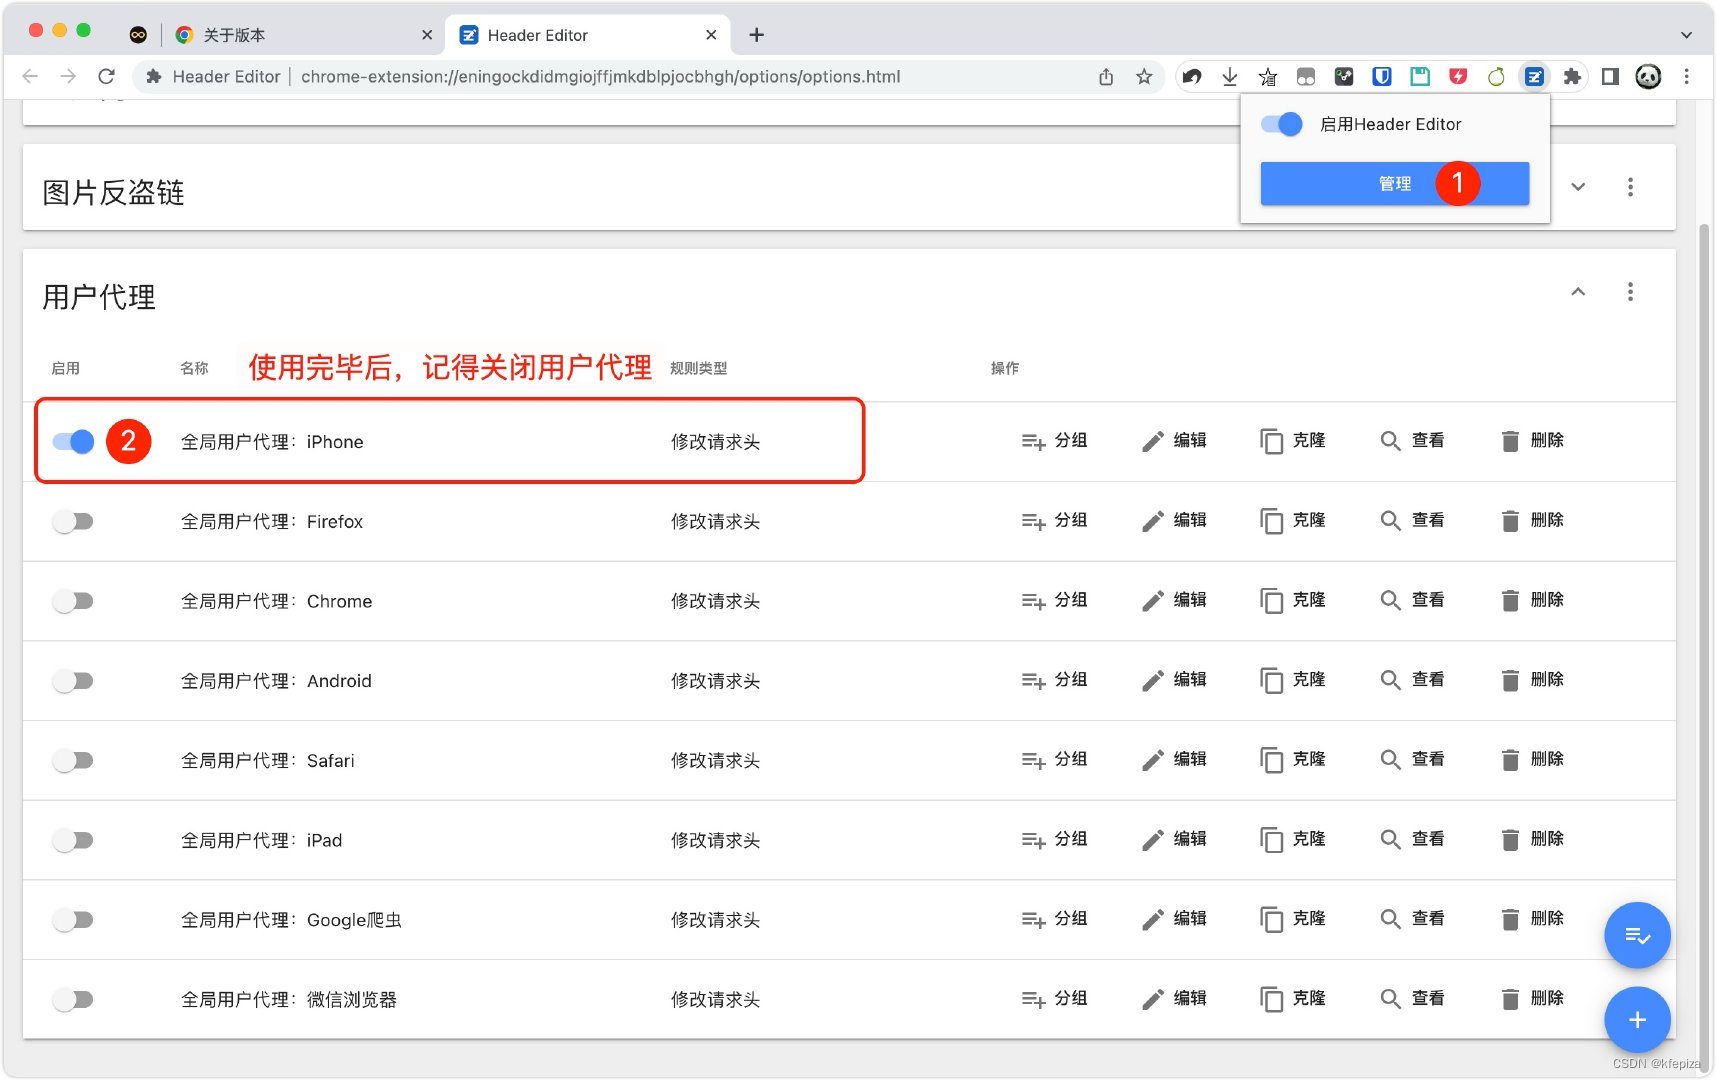This screenshot has height=1080, width=1716.
Task: Toggle the 启用Header Editor switch in popup
Action: (x=1281, y=124)
